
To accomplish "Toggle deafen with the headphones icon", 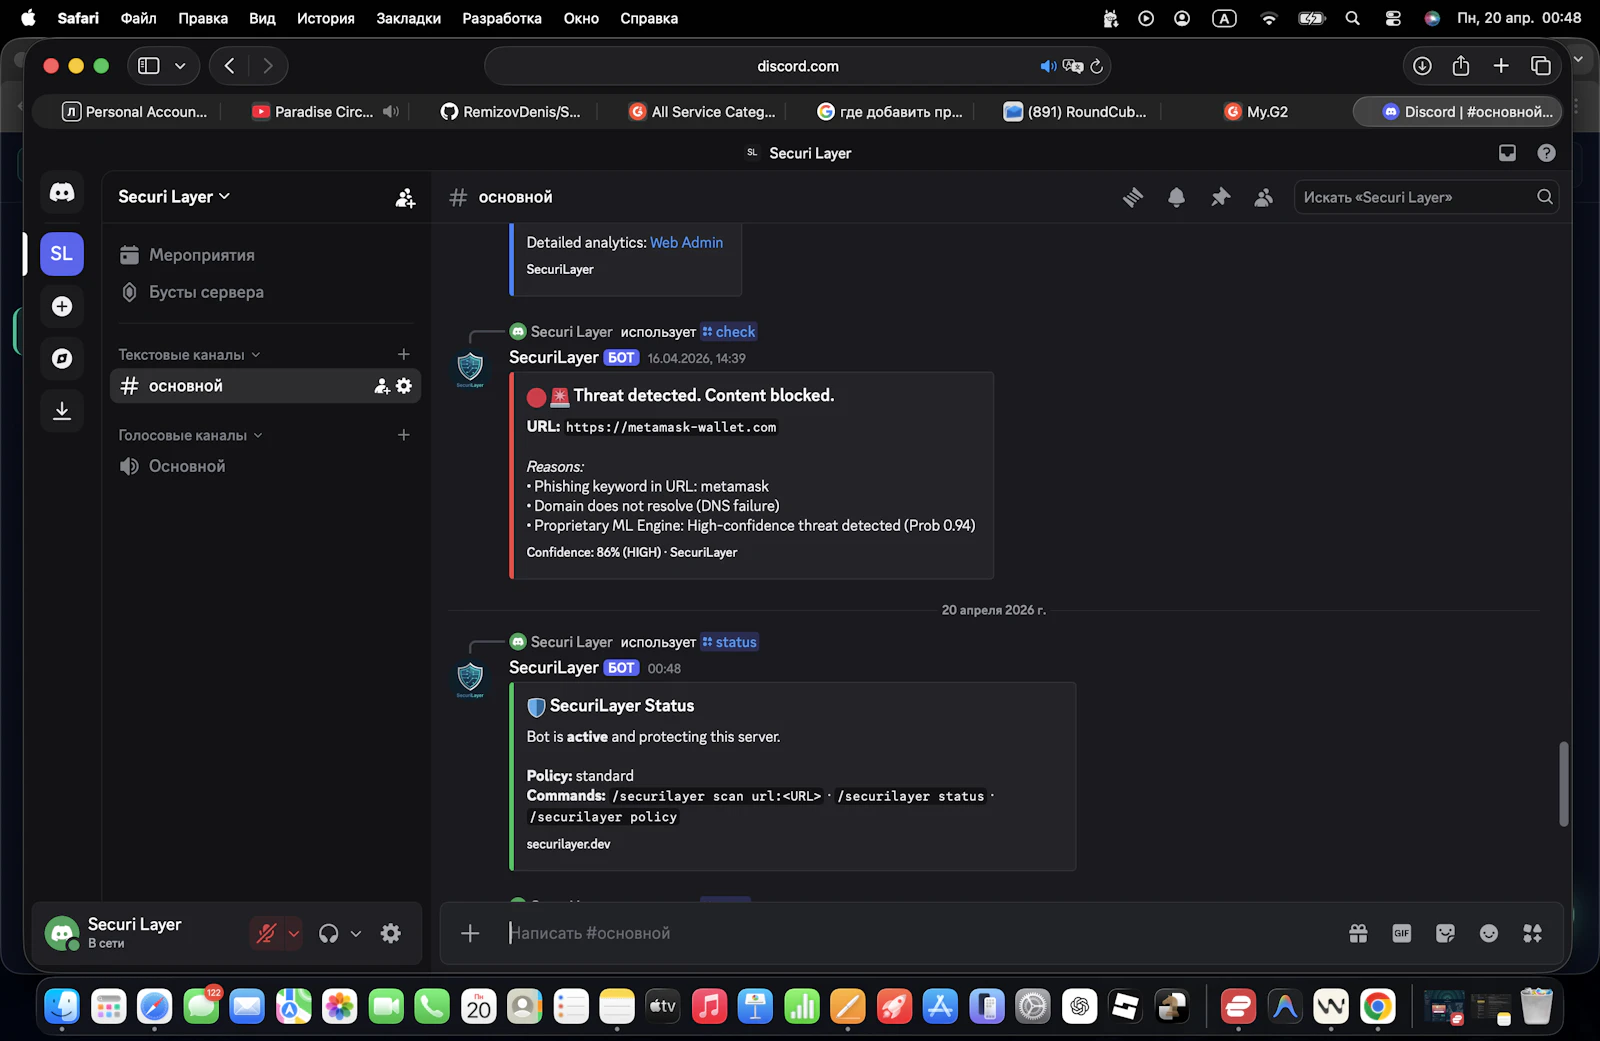I will coord(328,933).
